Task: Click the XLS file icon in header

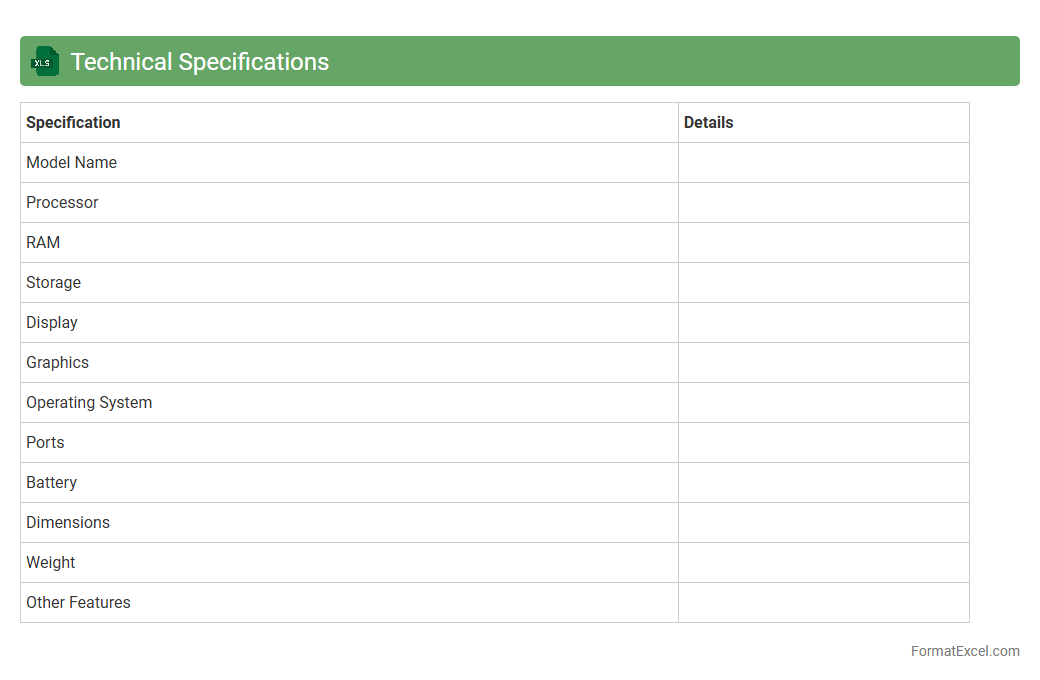Action: (x=45, y=61)
